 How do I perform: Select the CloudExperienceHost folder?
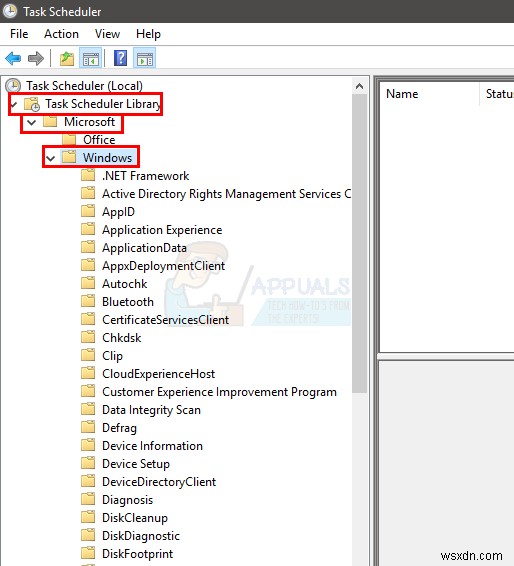coord(158,374)
